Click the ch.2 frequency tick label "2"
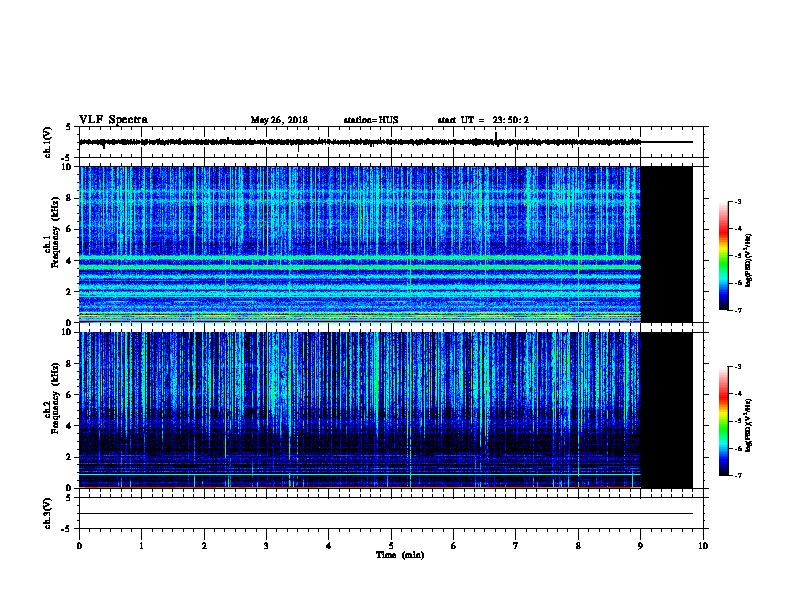792x612 pixels. [70, 457]
